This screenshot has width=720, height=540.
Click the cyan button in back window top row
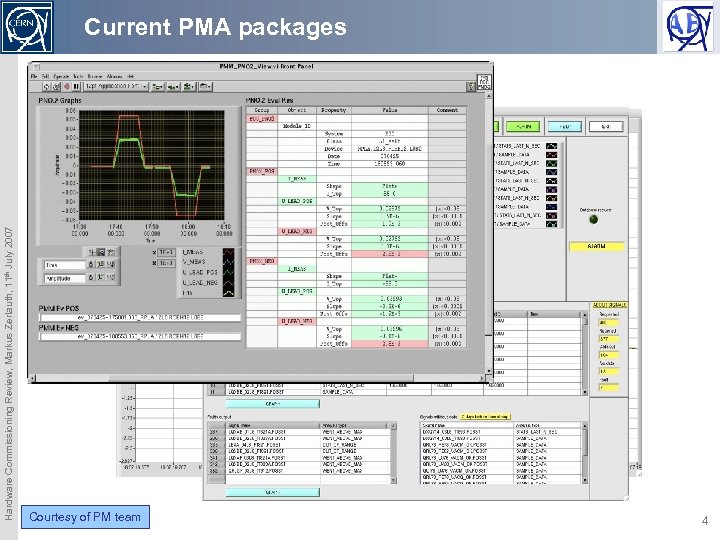point(565,126)
